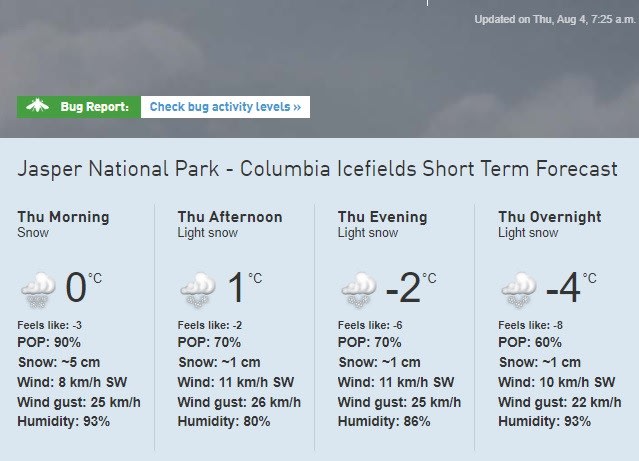
Task: Click the 0°C morning temperature
Action: 84,287
